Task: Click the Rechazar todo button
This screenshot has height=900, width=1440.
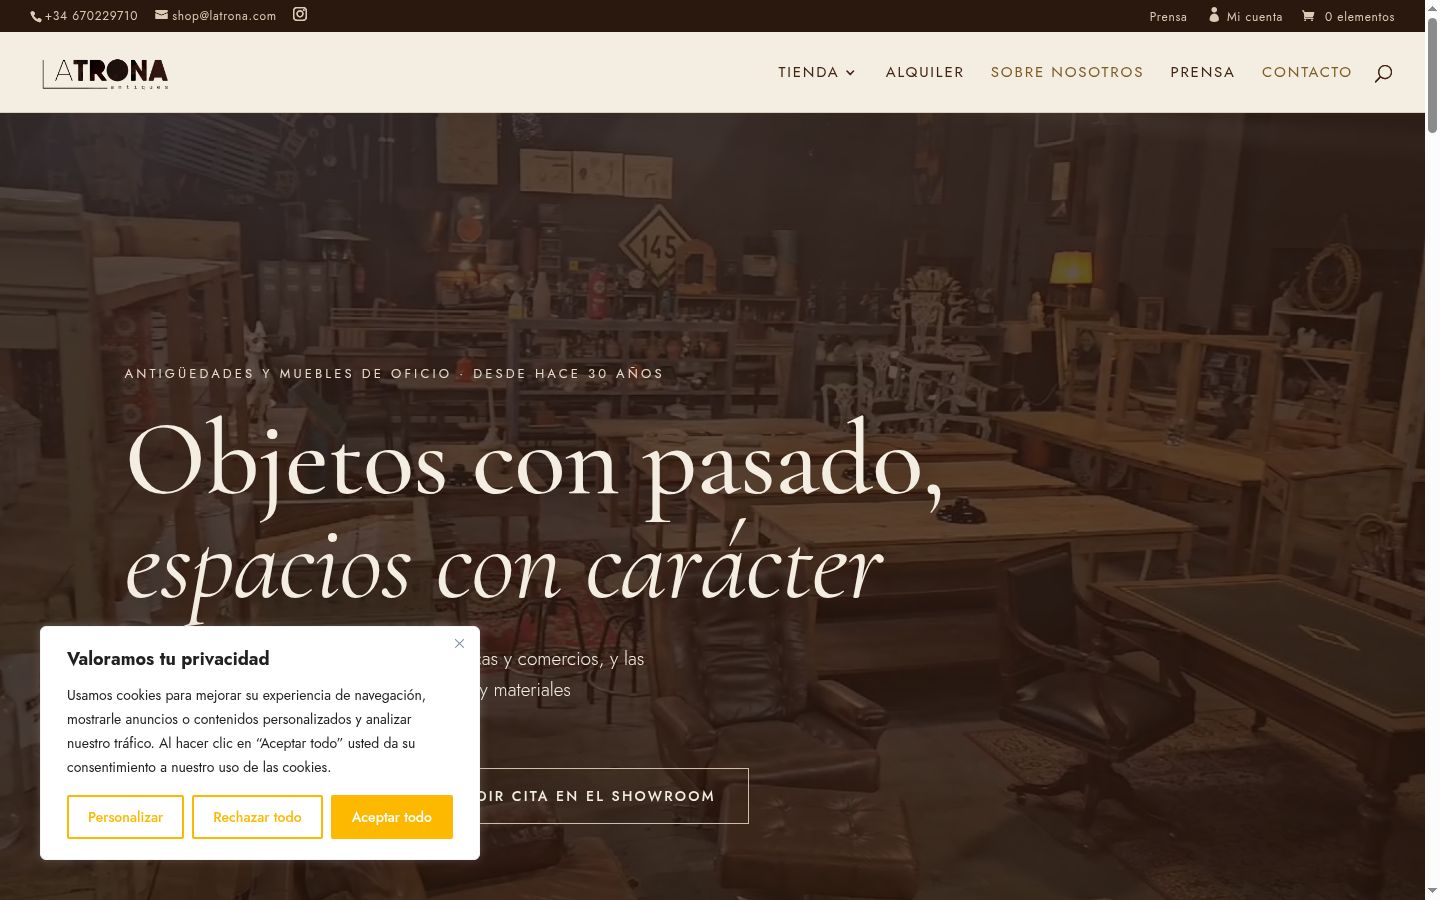Action: pyautogui.click(x=257, y=817)
